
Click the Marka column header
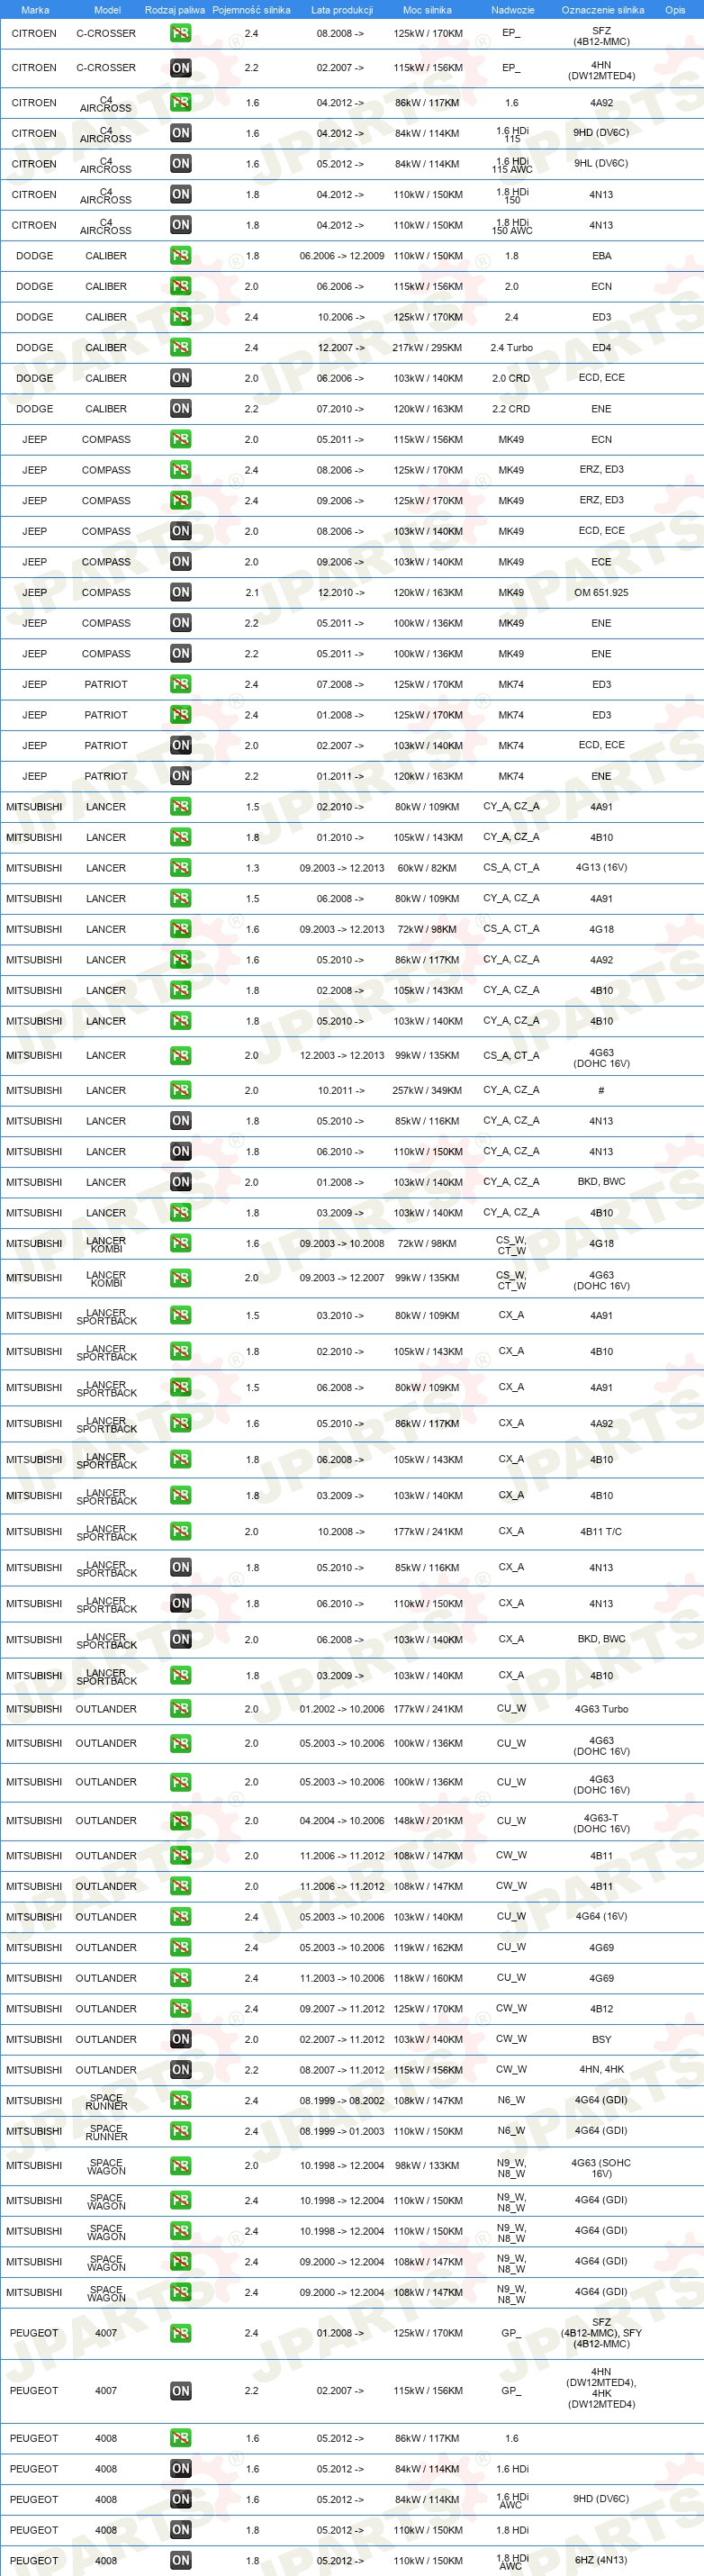[35, 10]
